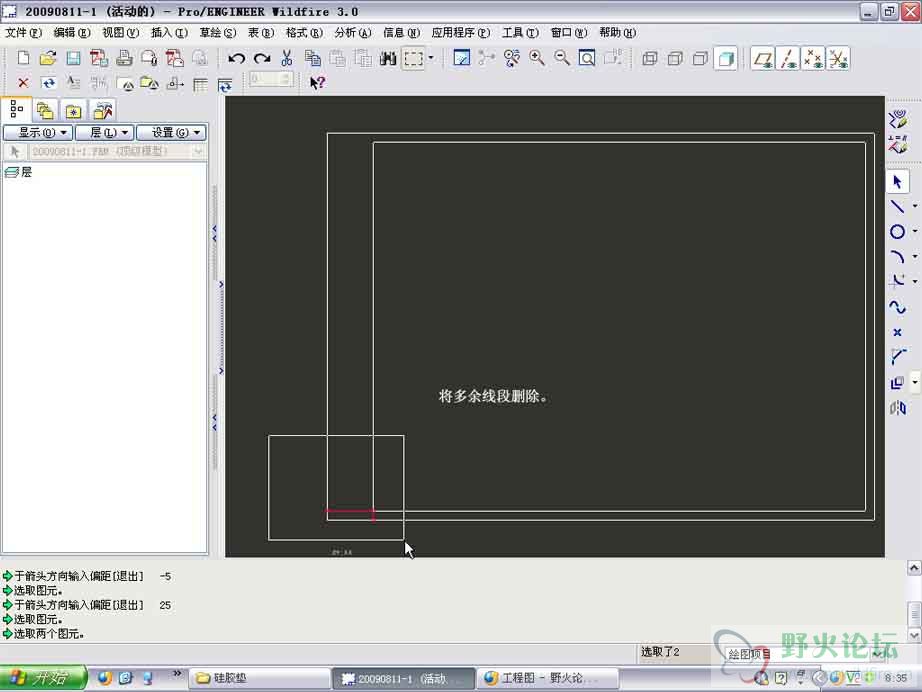Viewport: 922px width, 692px height.
Task: Open a file with the folder icon
Action: coord(48,58)
